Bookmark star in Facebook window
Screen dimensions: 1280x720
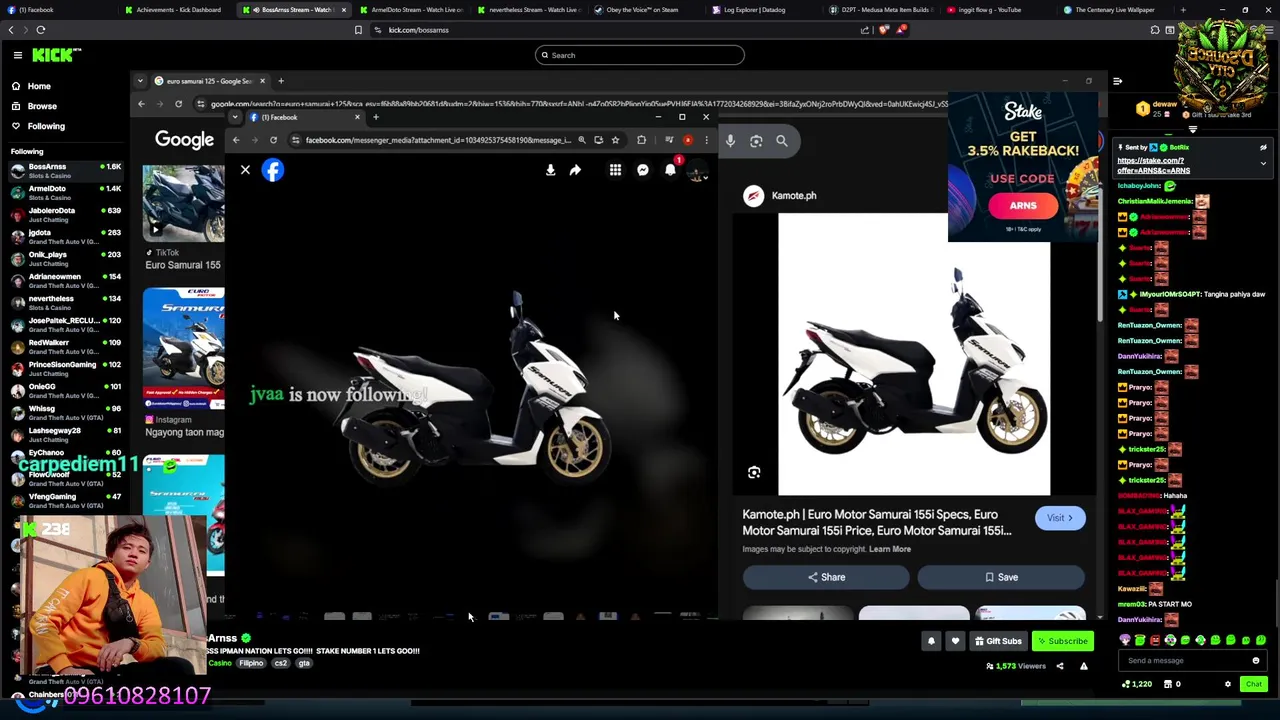[x=615, y=140]
